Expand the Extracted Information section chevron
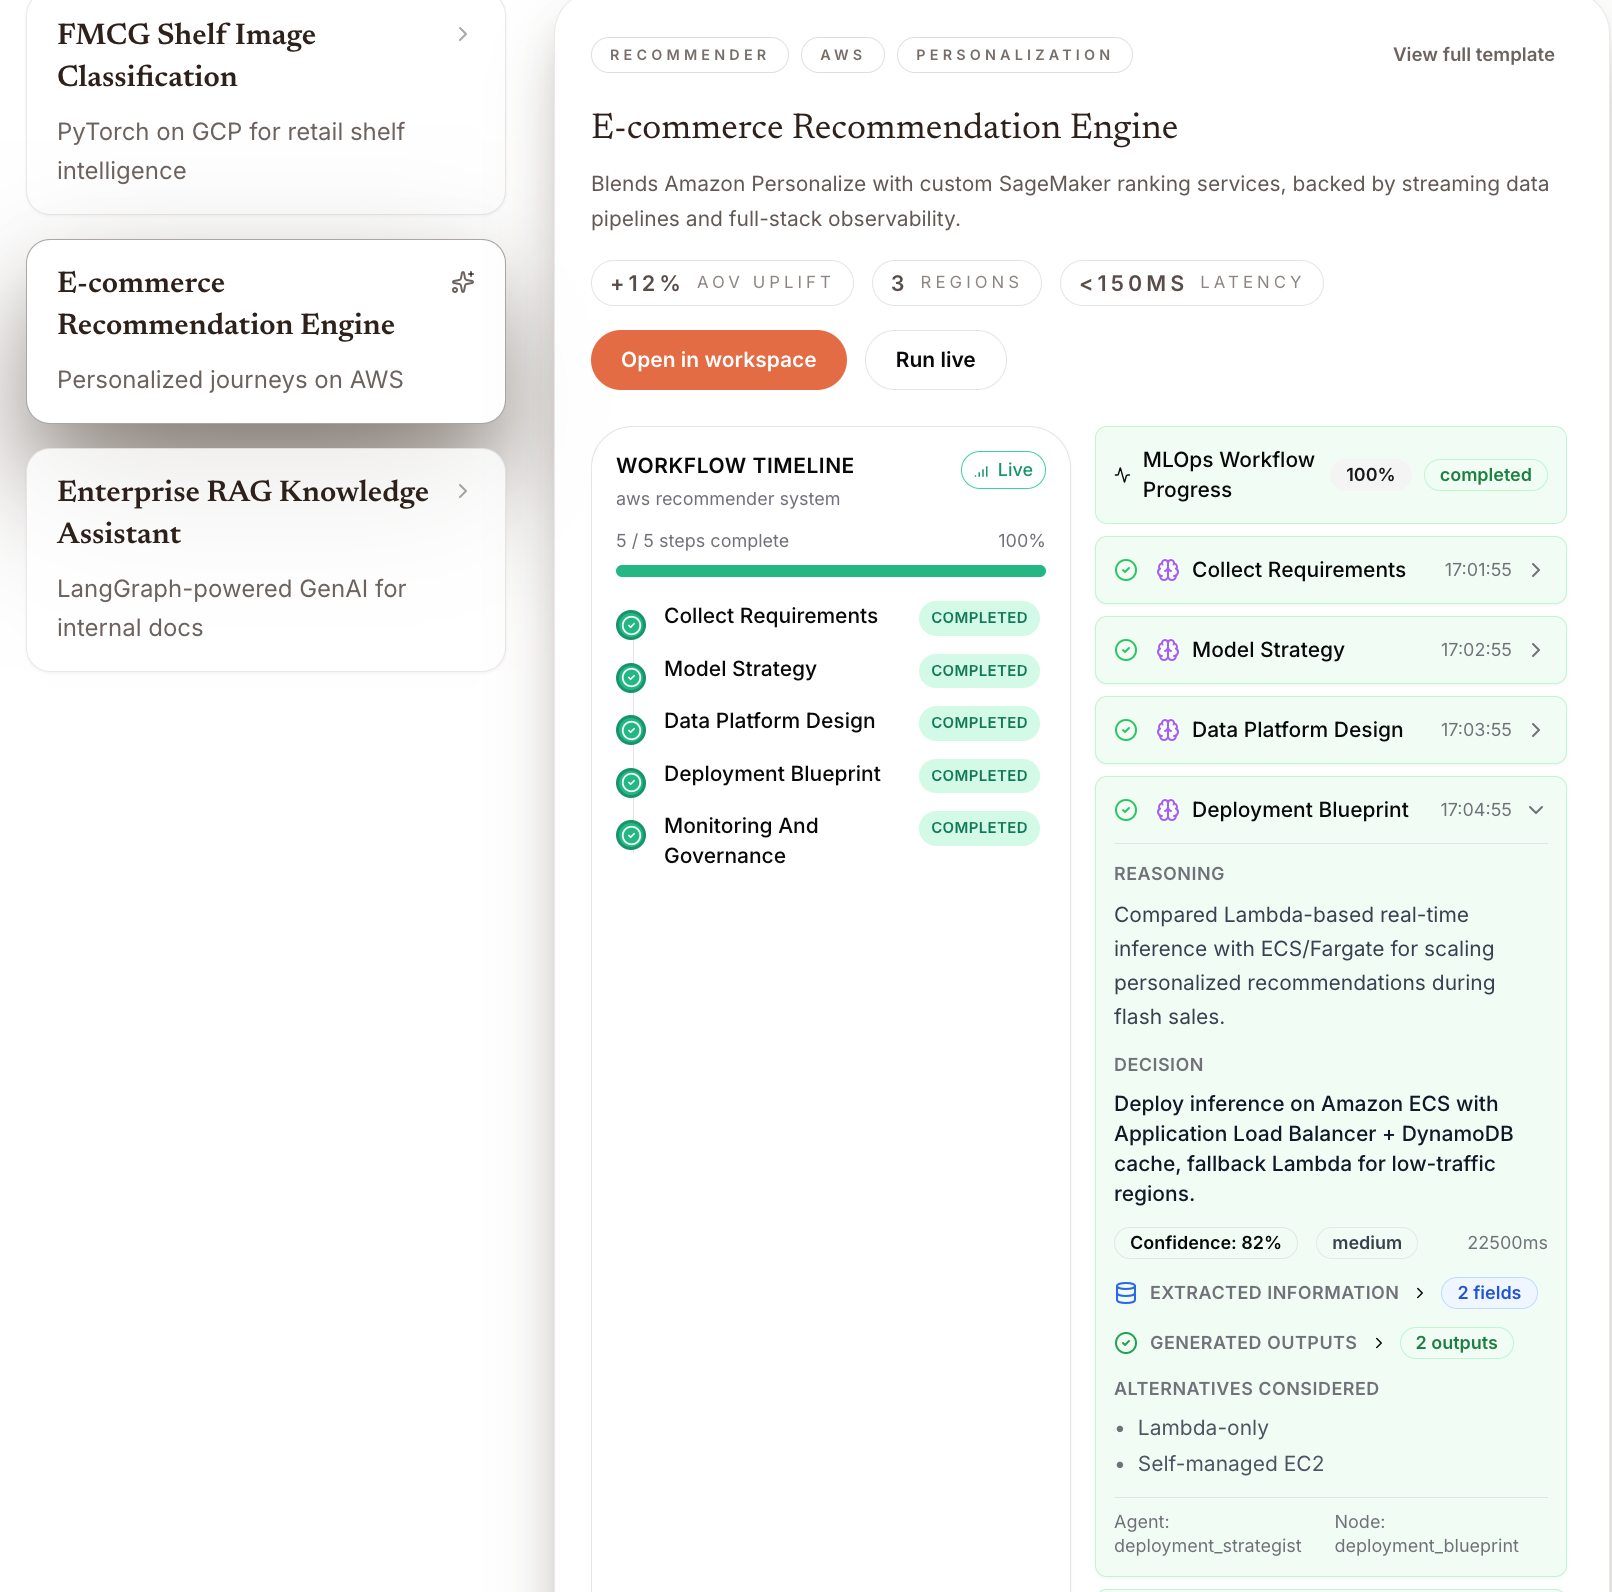 (1420, 1293)
